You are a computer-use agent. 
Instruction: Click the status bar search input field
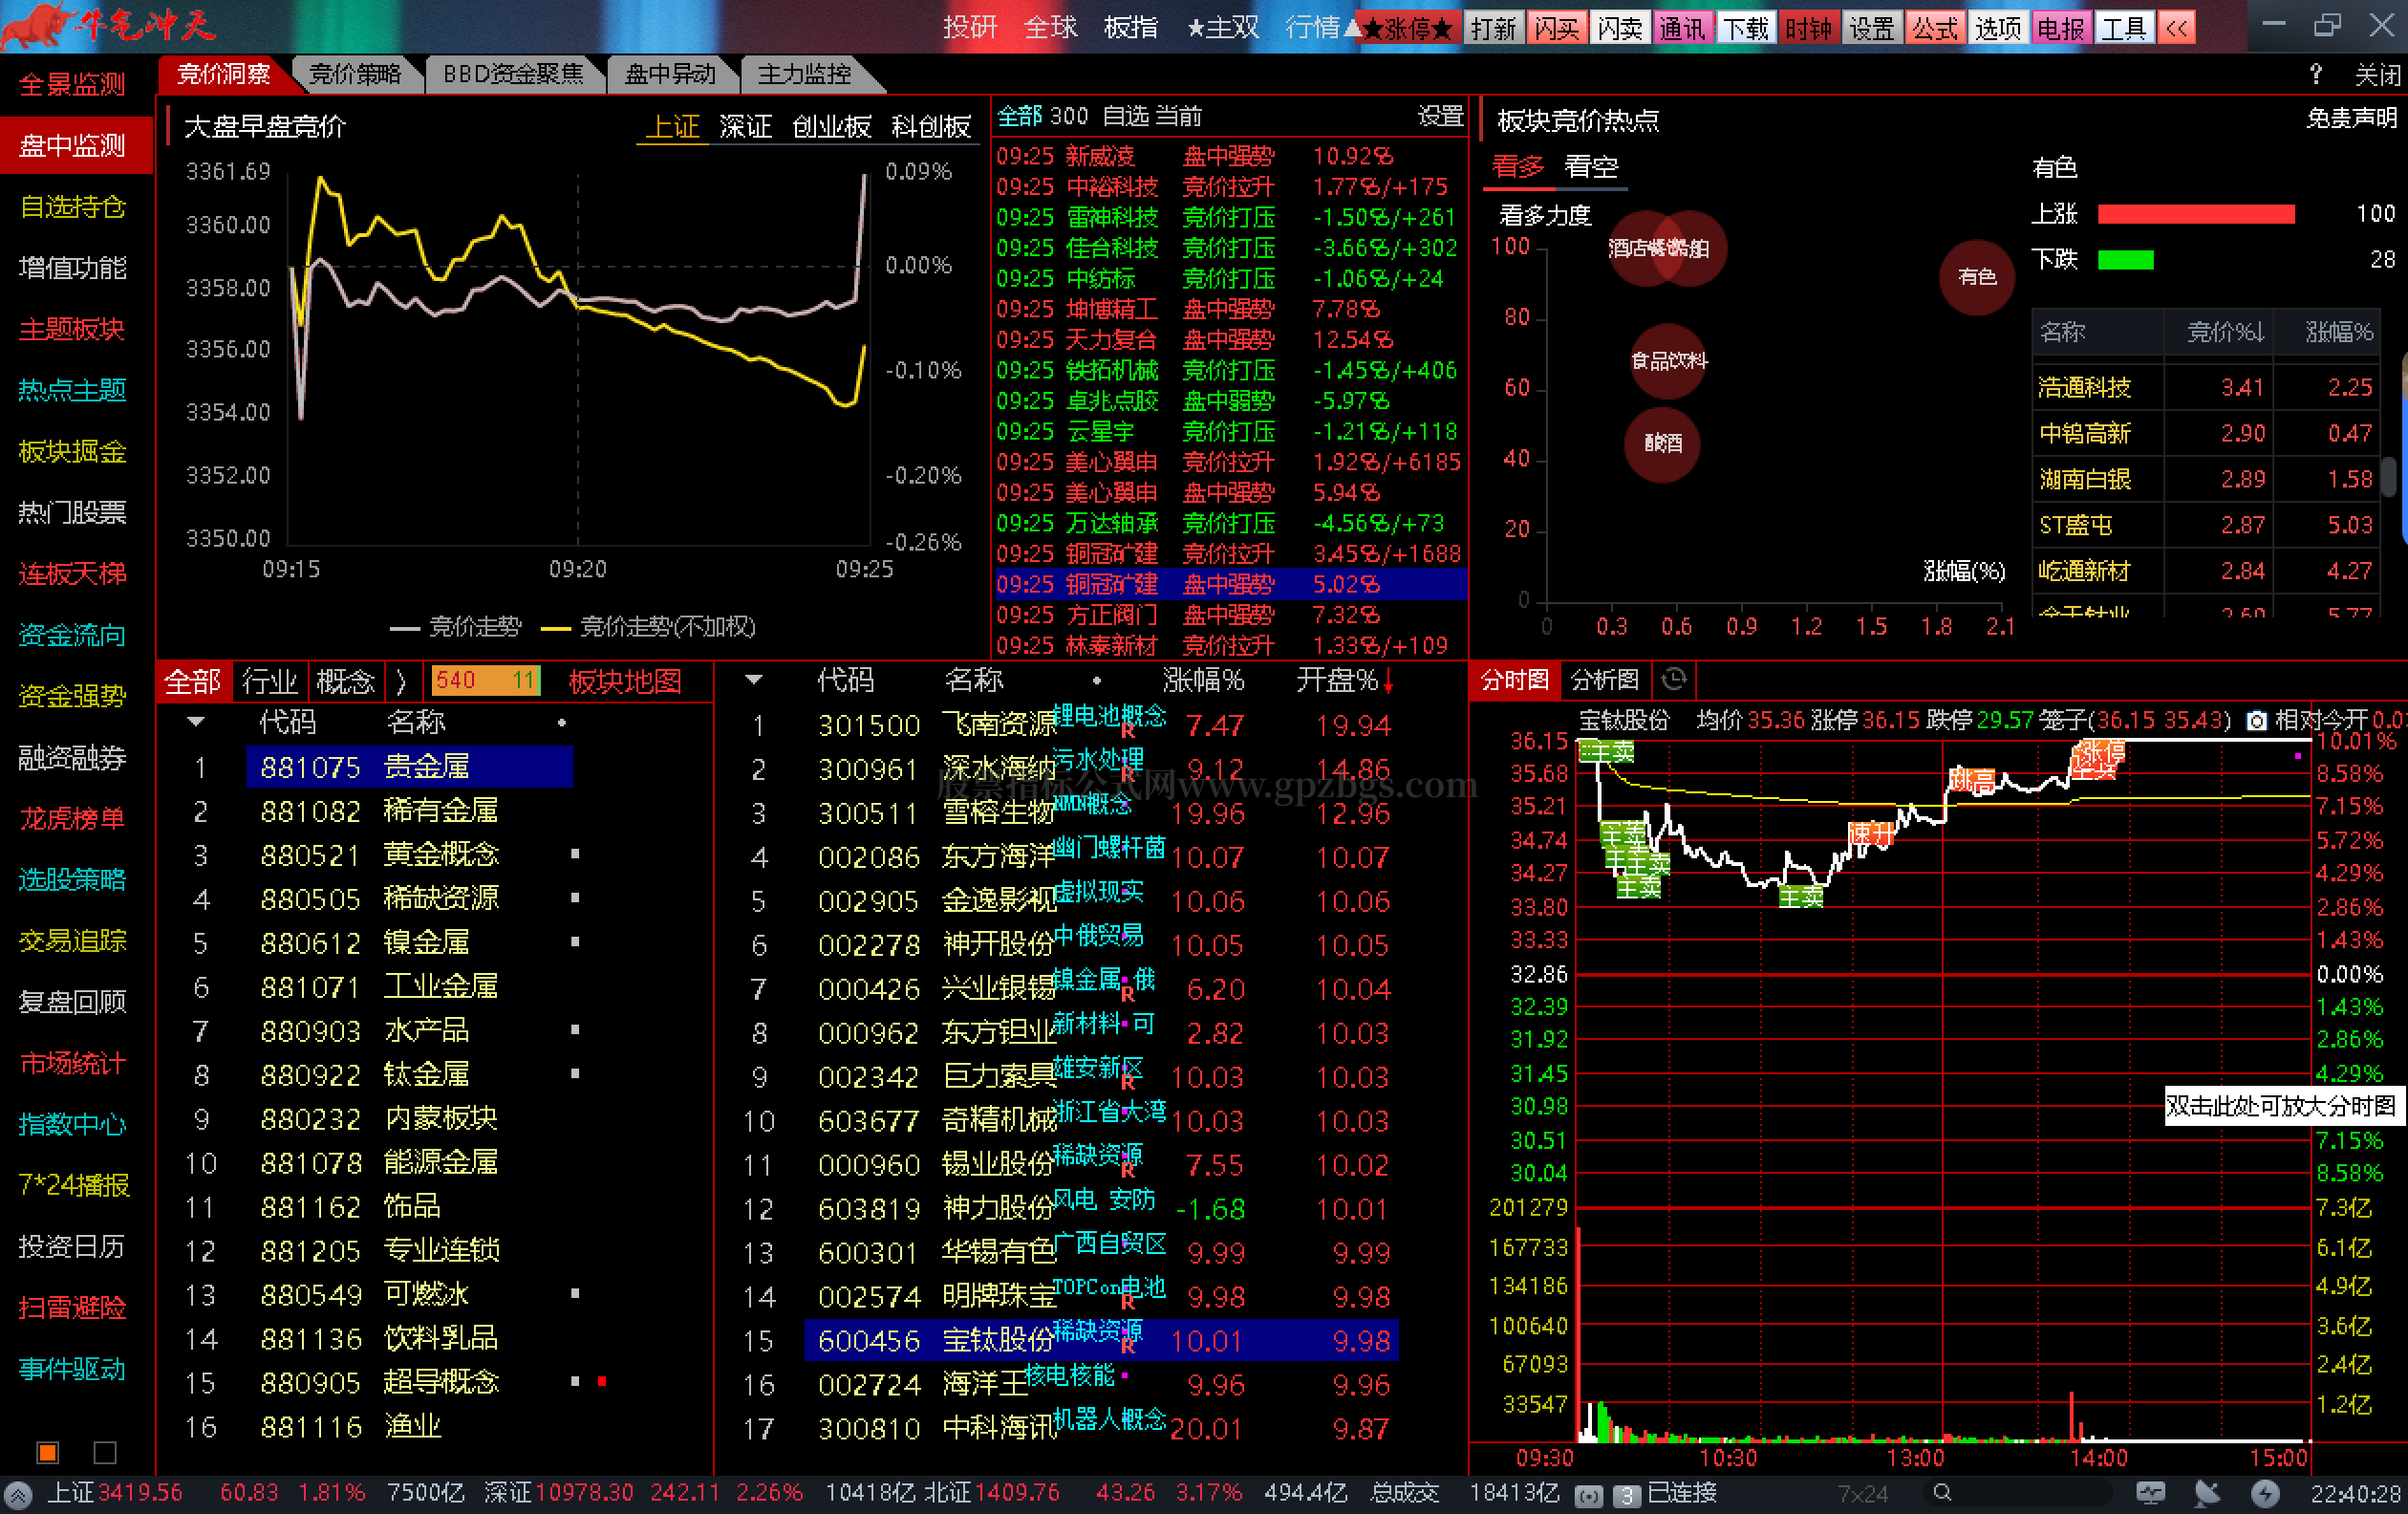pyautogui.click(x=2020, y=1493)
